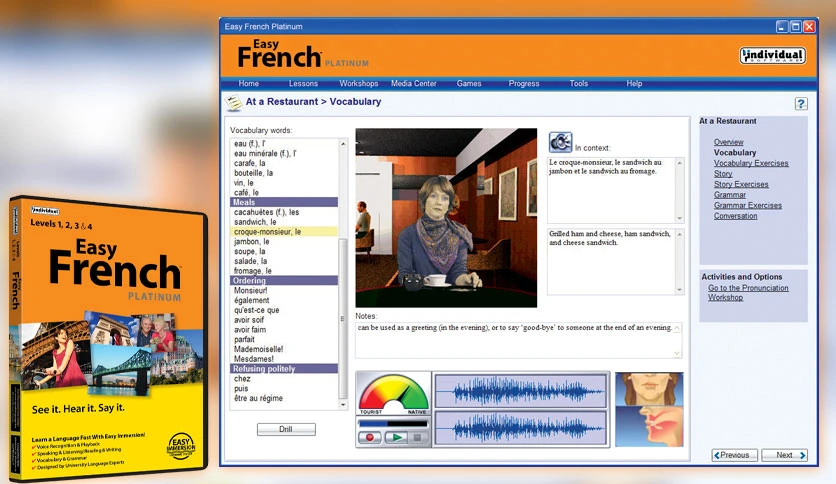Open the Media Center menu
Image resolution: width=836 pixels, height=484 pixels.
point(414,84)
